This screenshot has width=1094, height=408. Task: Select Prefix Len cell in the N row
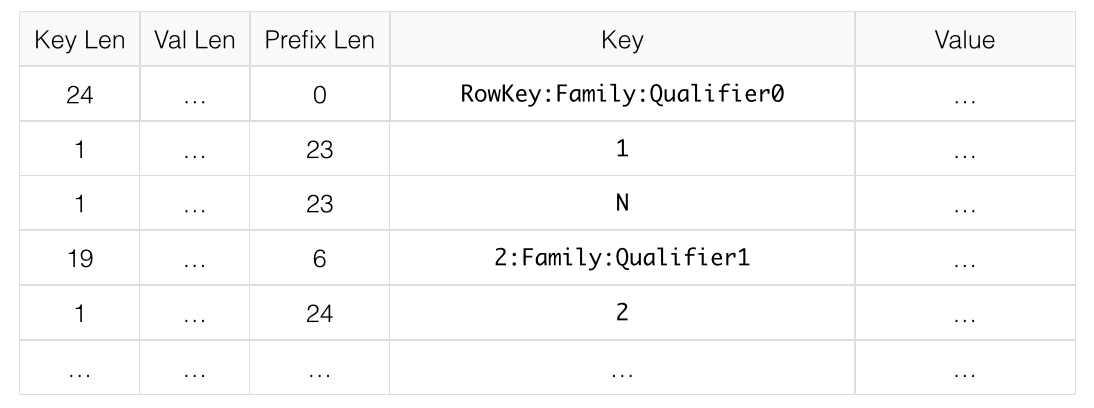click(x=319, y=204)
